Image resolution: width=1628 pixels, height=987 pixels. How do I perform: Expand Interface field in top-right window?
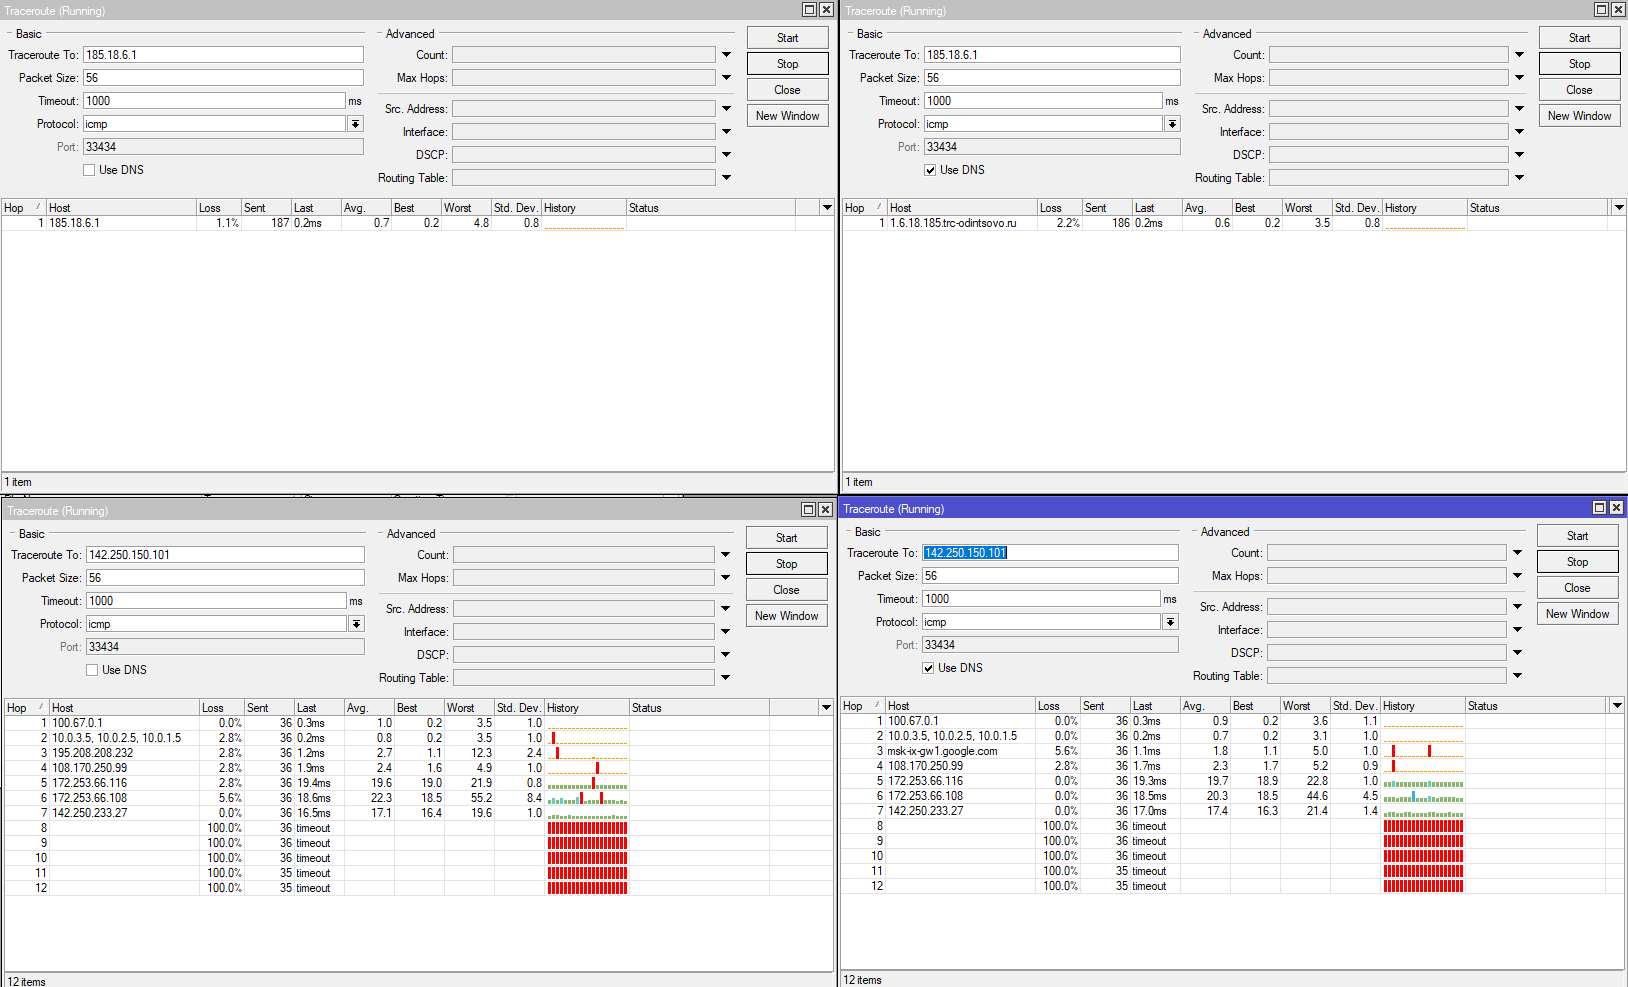(1519, 132)
